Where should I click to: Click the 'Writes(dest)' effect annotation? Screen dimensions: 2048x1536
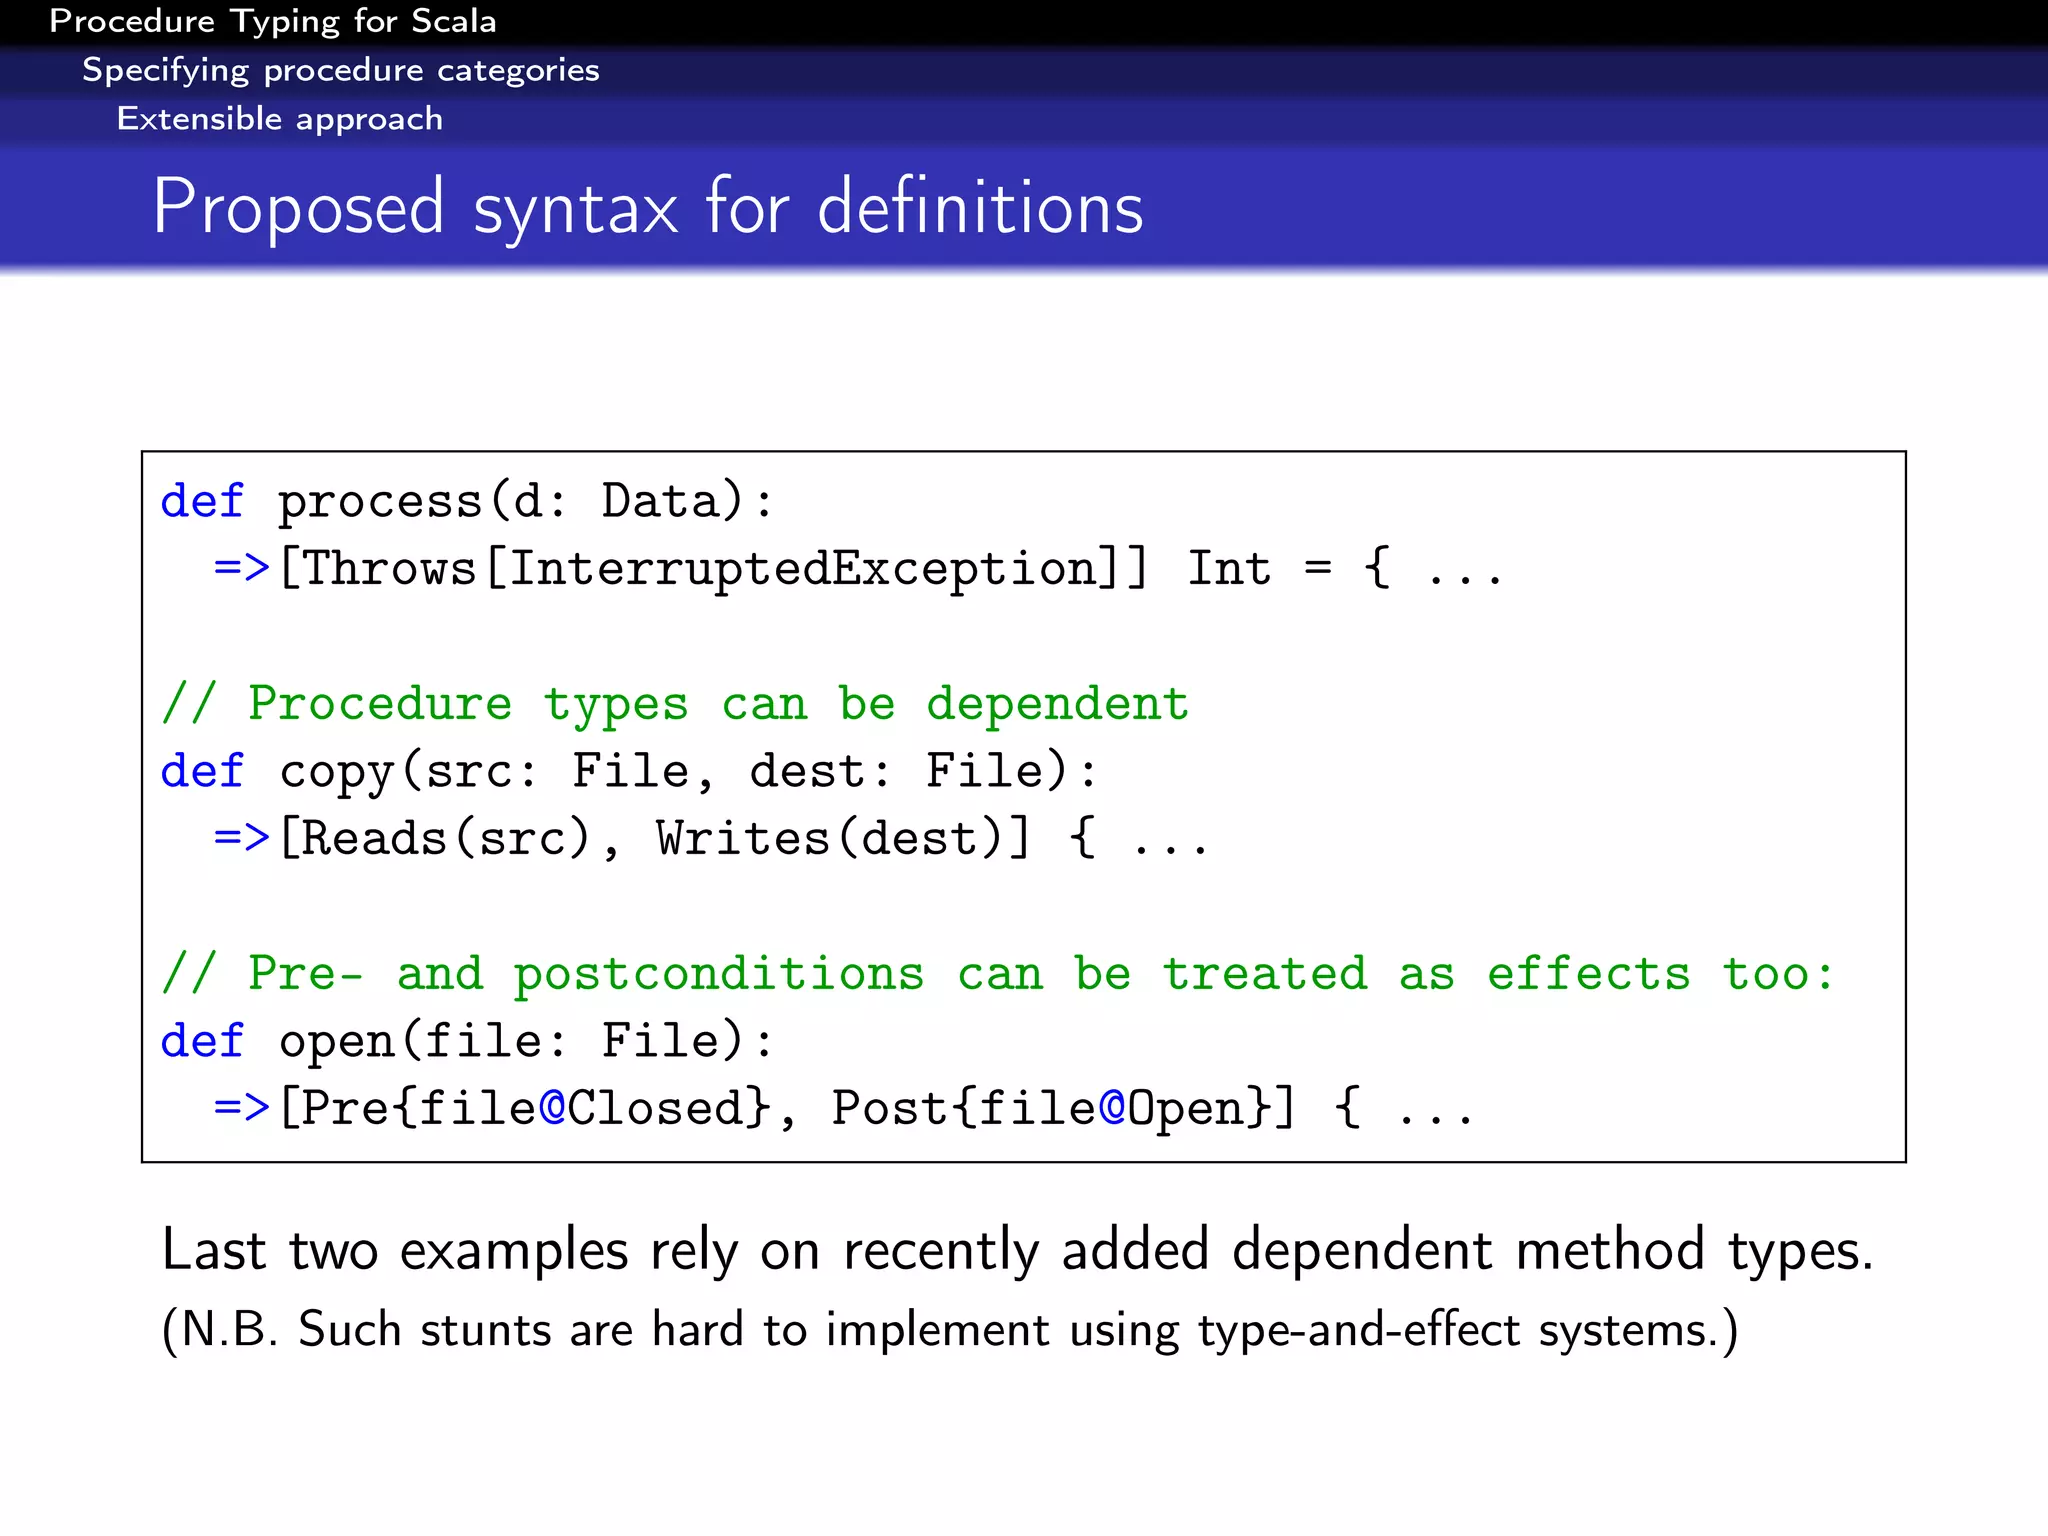coord(829,838)
